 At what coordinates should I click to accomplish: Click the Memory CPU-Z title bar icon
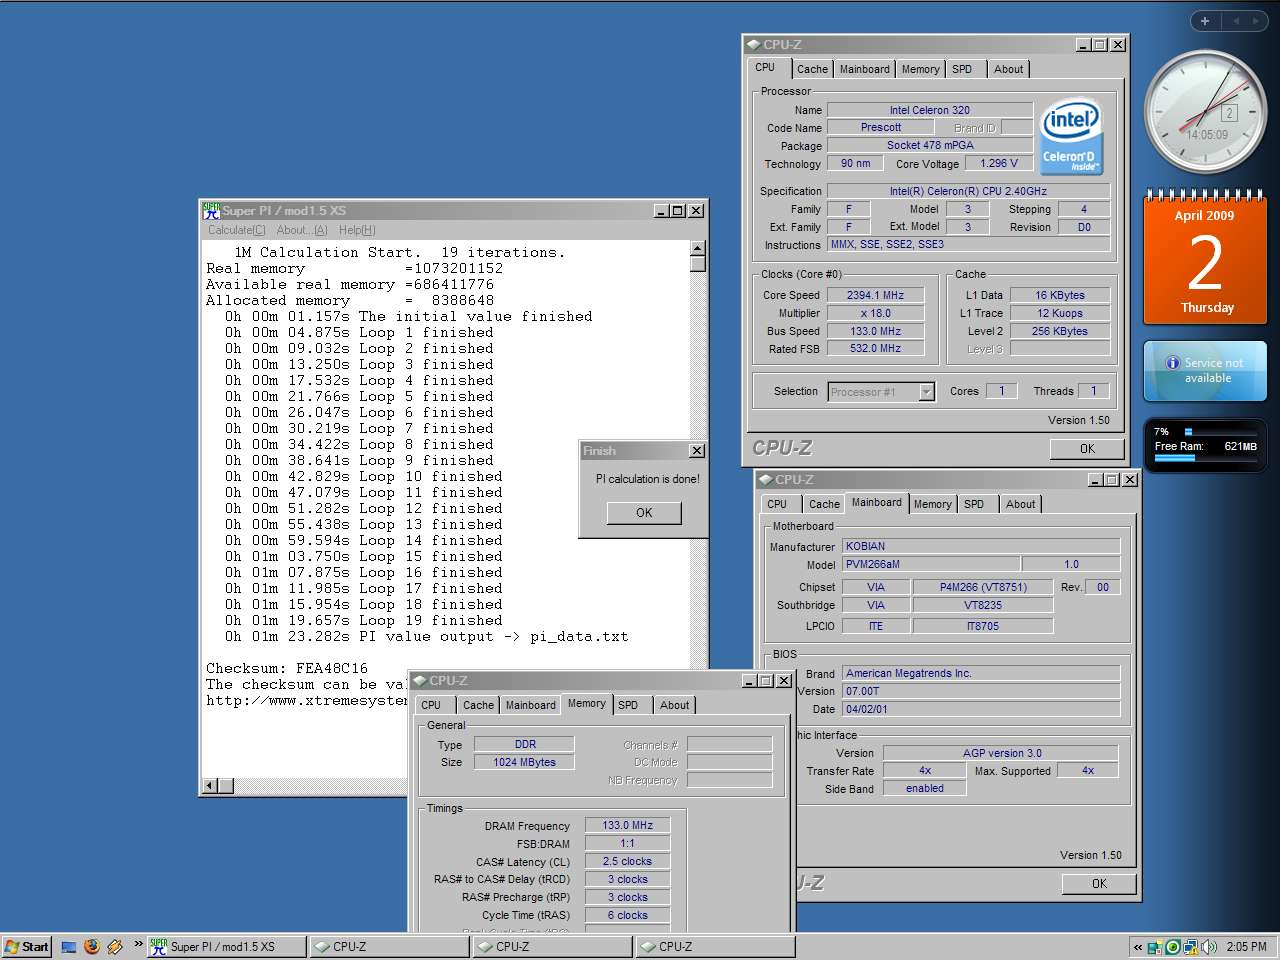[419, 680]
